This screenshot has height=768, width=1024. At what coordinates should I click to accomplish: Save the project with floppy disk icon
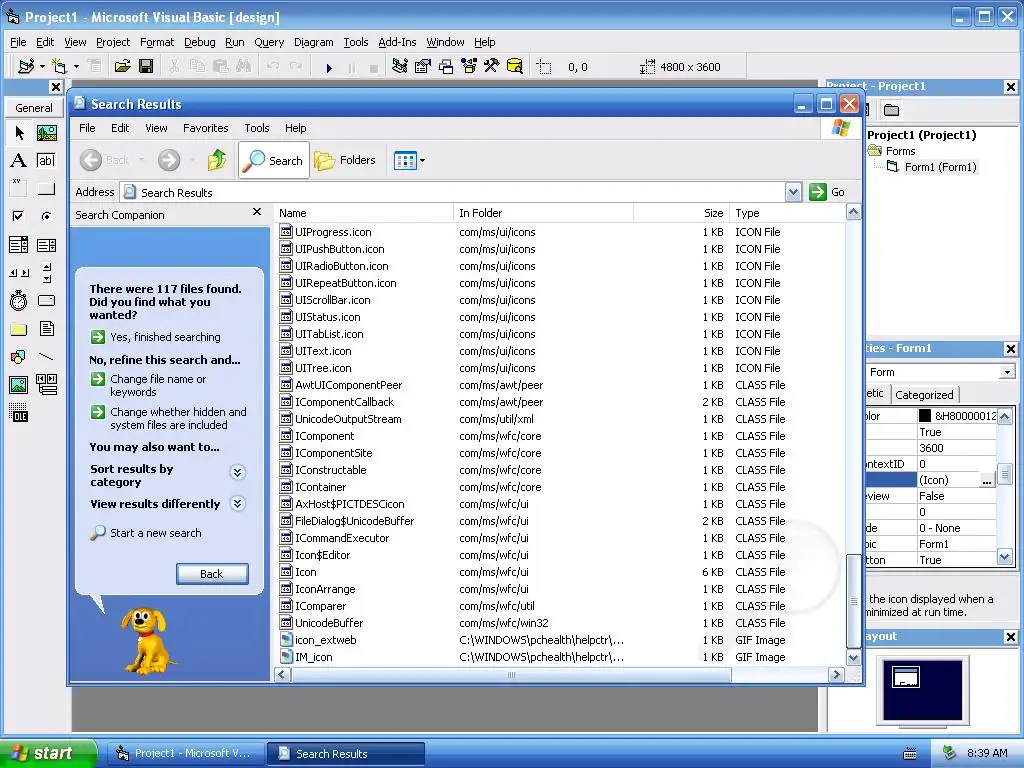[146, 66]
